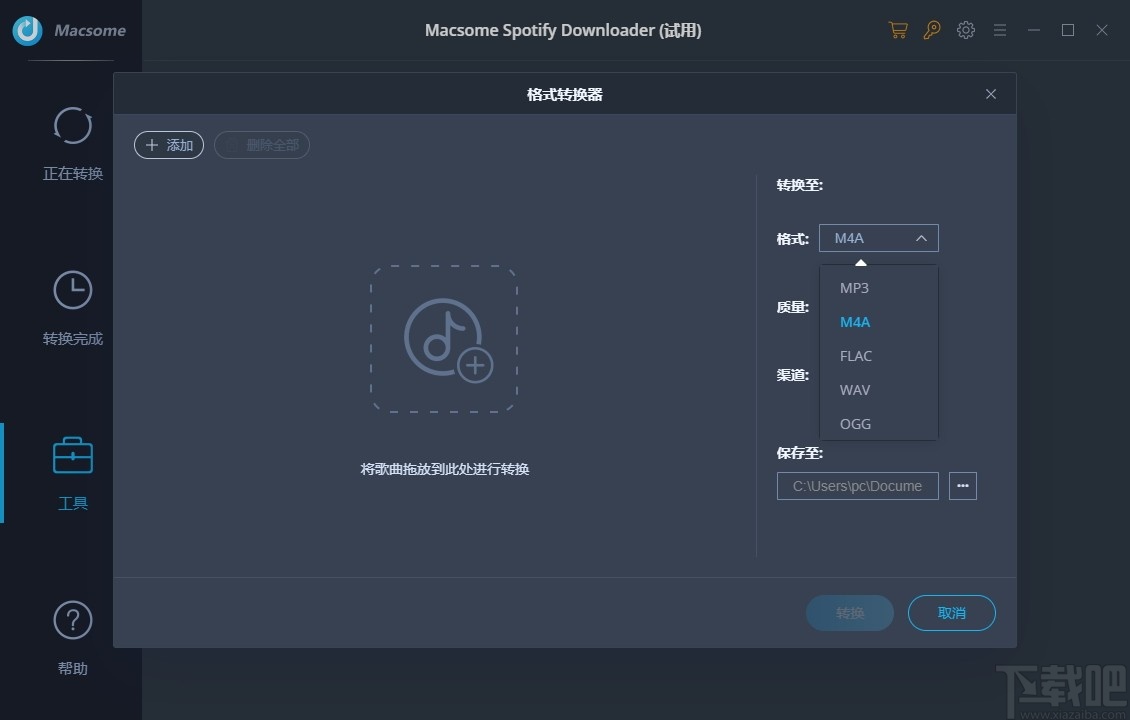1130x720 pixels.
Task: Click the save path input field
Action: click(857, 486)
